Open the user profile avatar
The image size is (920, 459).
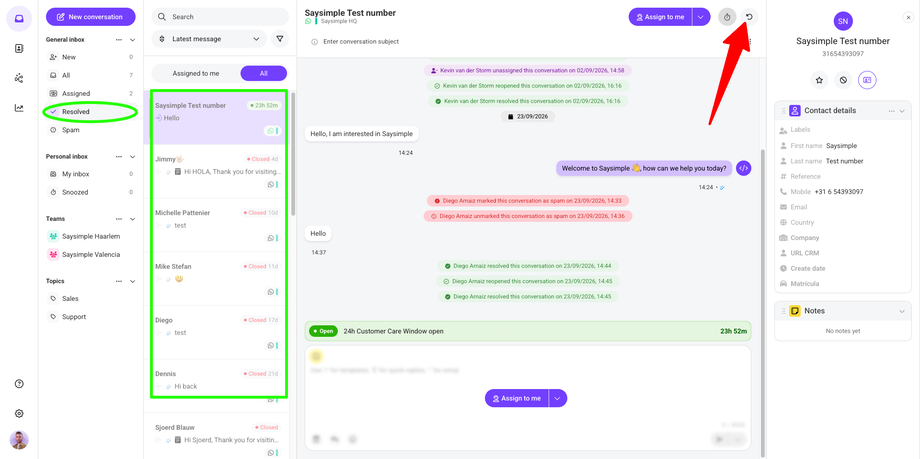(x=19, y=440)
